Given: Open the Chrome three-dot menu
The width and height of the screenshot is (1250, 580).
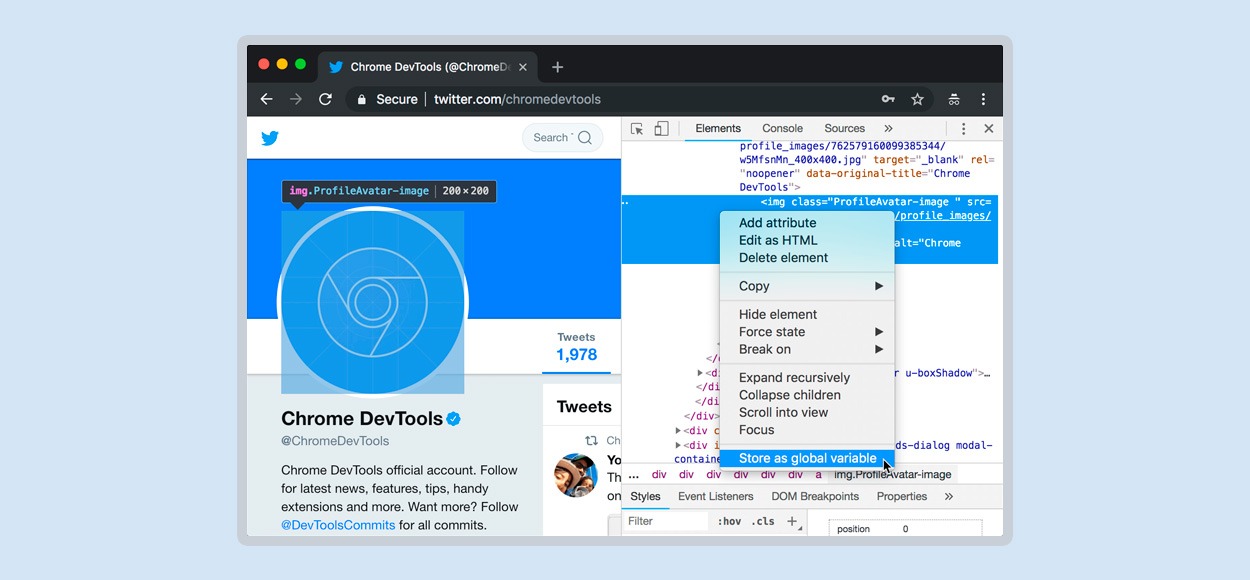Looking at the screenshot, I should (983, 99).
